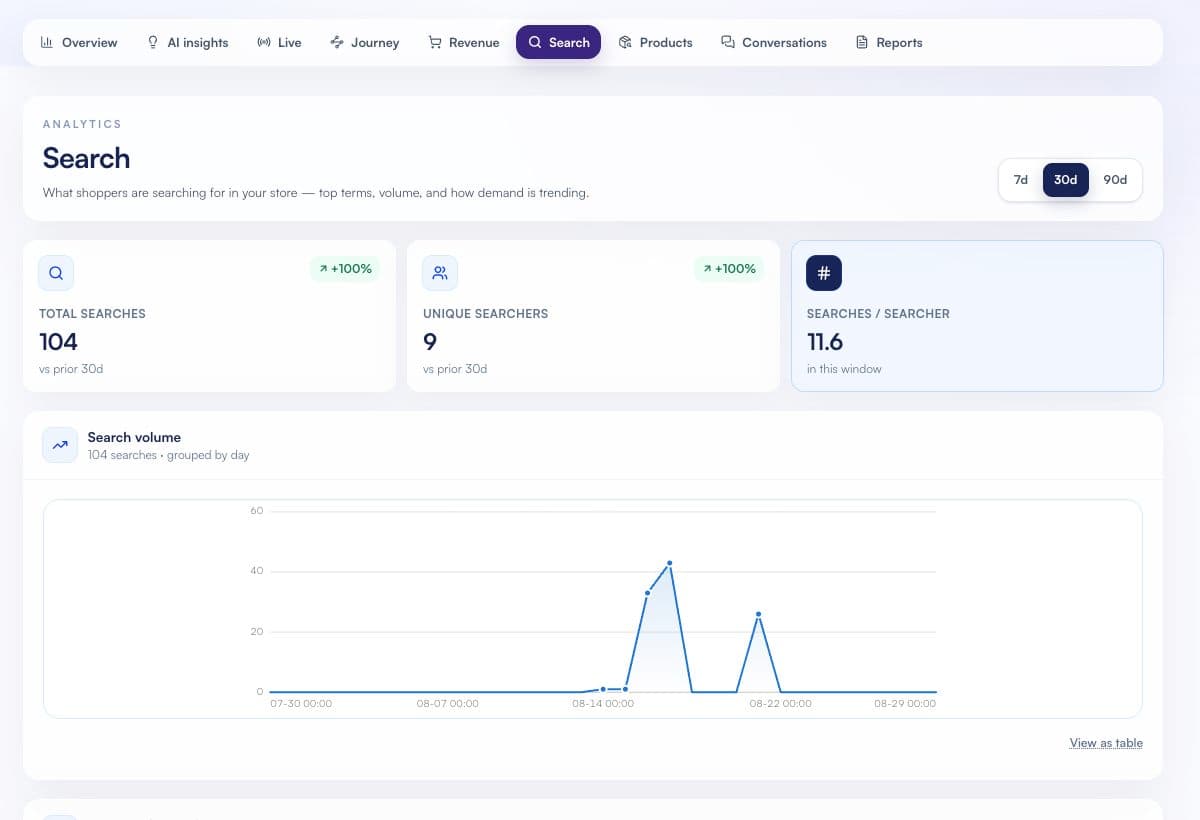Click the Total Searches magnifier icon

[x=56, y=273]
